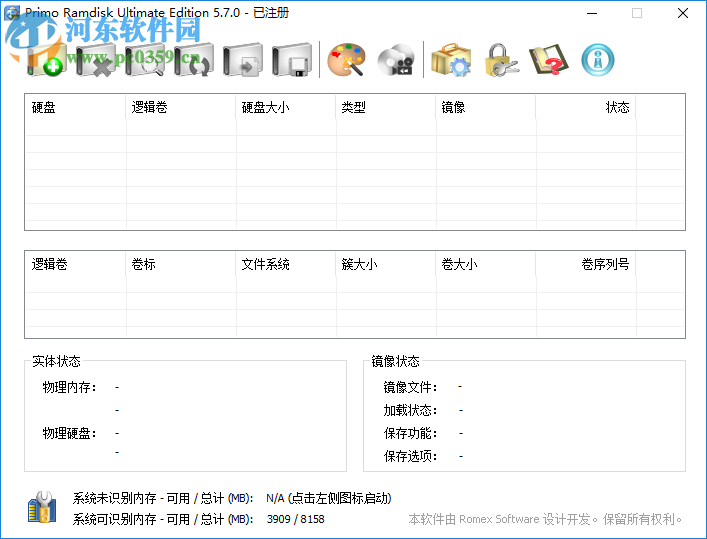Open the package settings gear icon
This screenshot has height=539, width=707.
(x=451, y=60)
